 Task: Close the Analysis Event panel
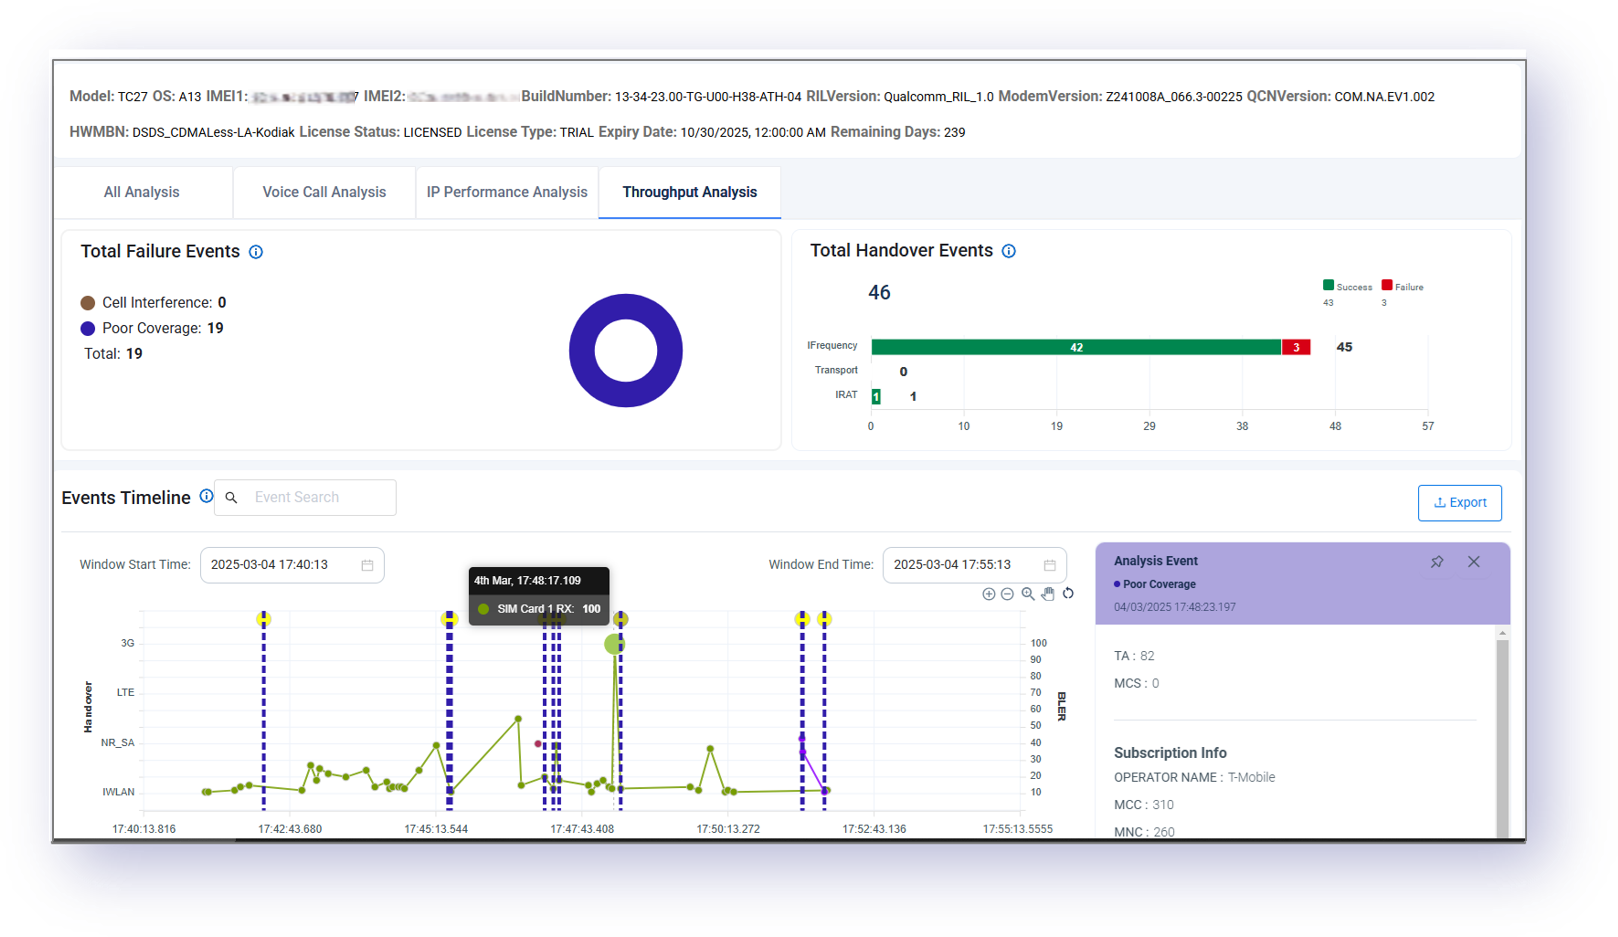click(1473, 562)
